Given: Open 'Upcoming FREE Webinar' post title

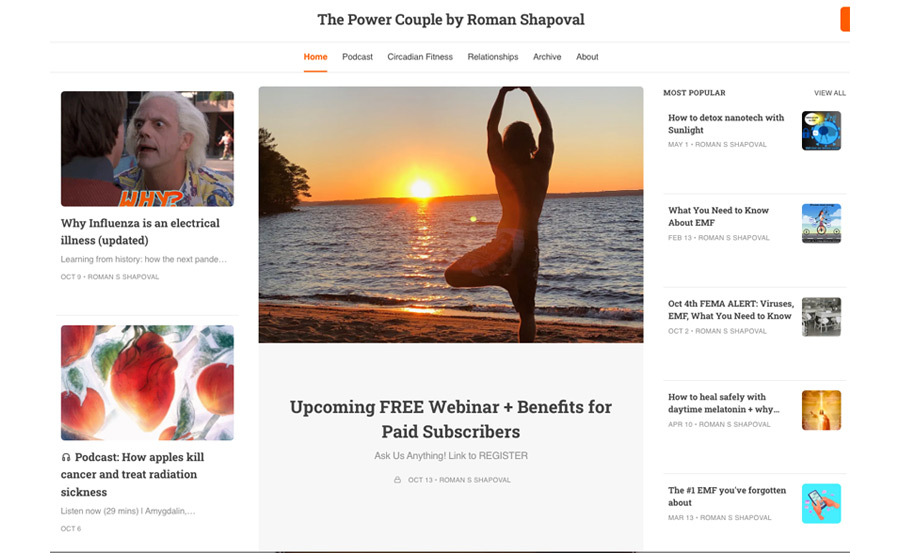Looking at the screenshot, I should [x=451, y=419].
